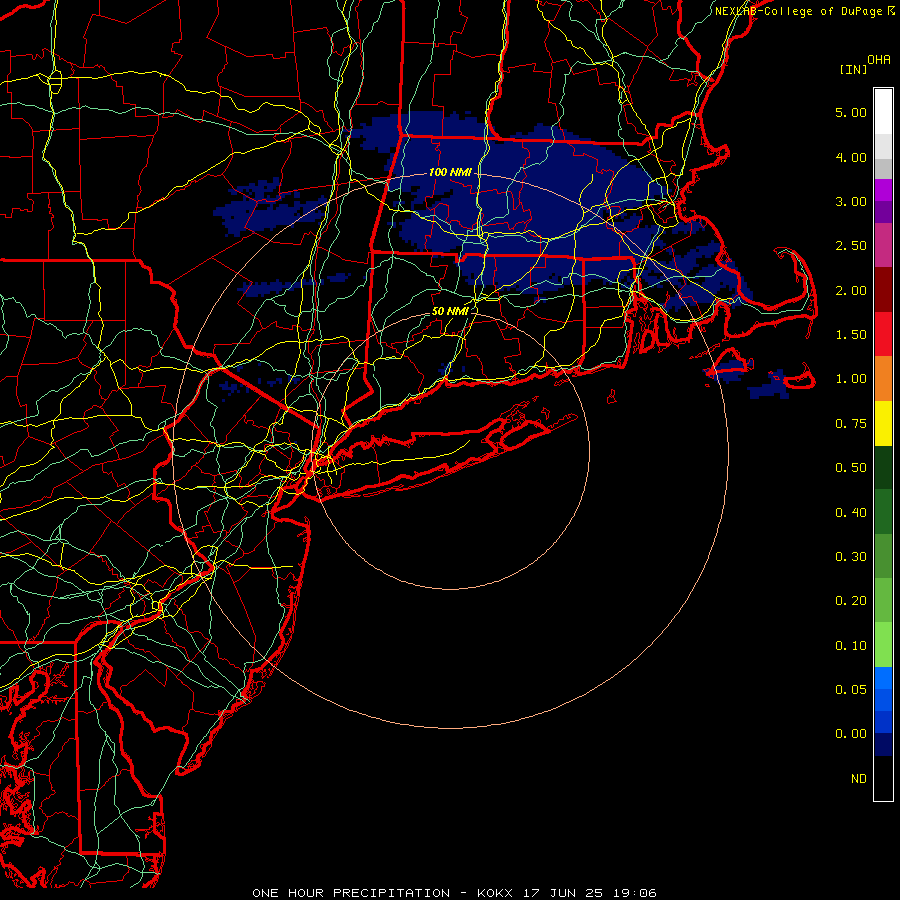Click the yellow 0.75 inch legend swatch

coord(883,423)
